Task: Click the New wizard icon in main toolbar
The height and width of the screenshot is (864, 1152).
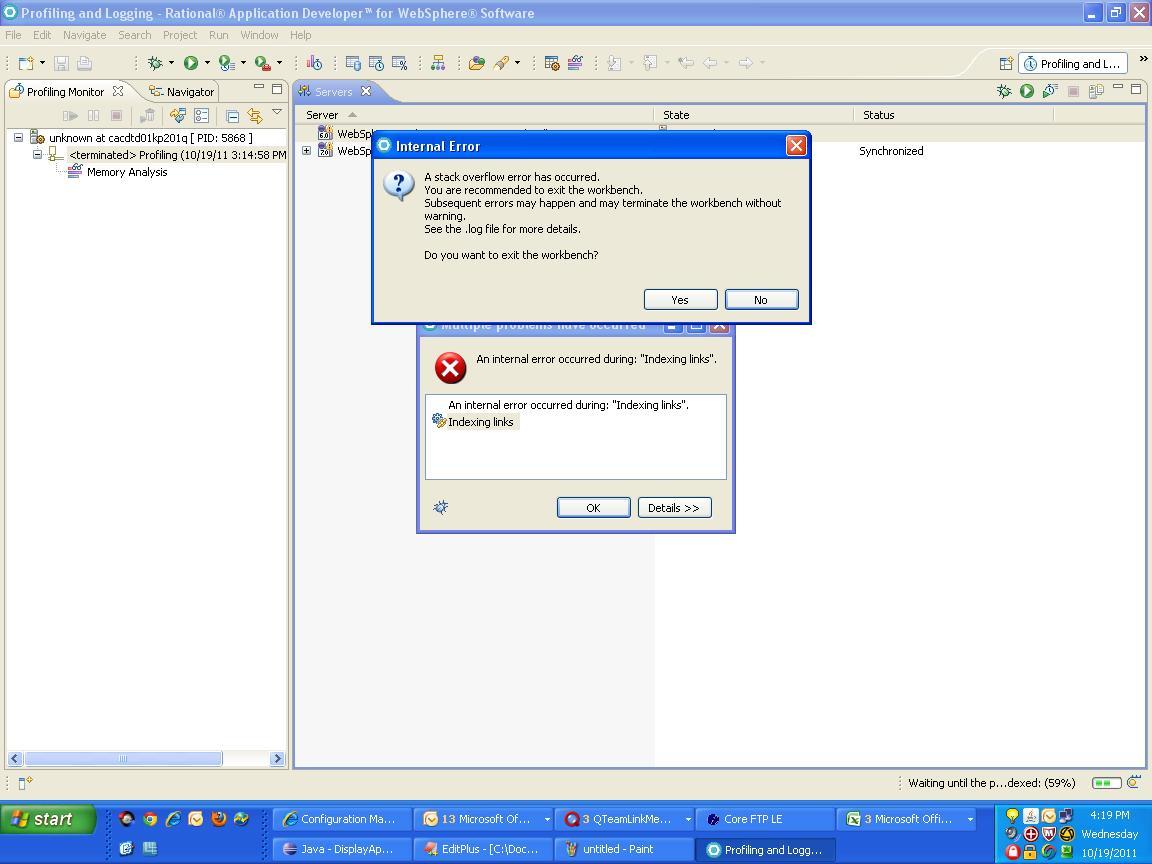Action: 26,63
